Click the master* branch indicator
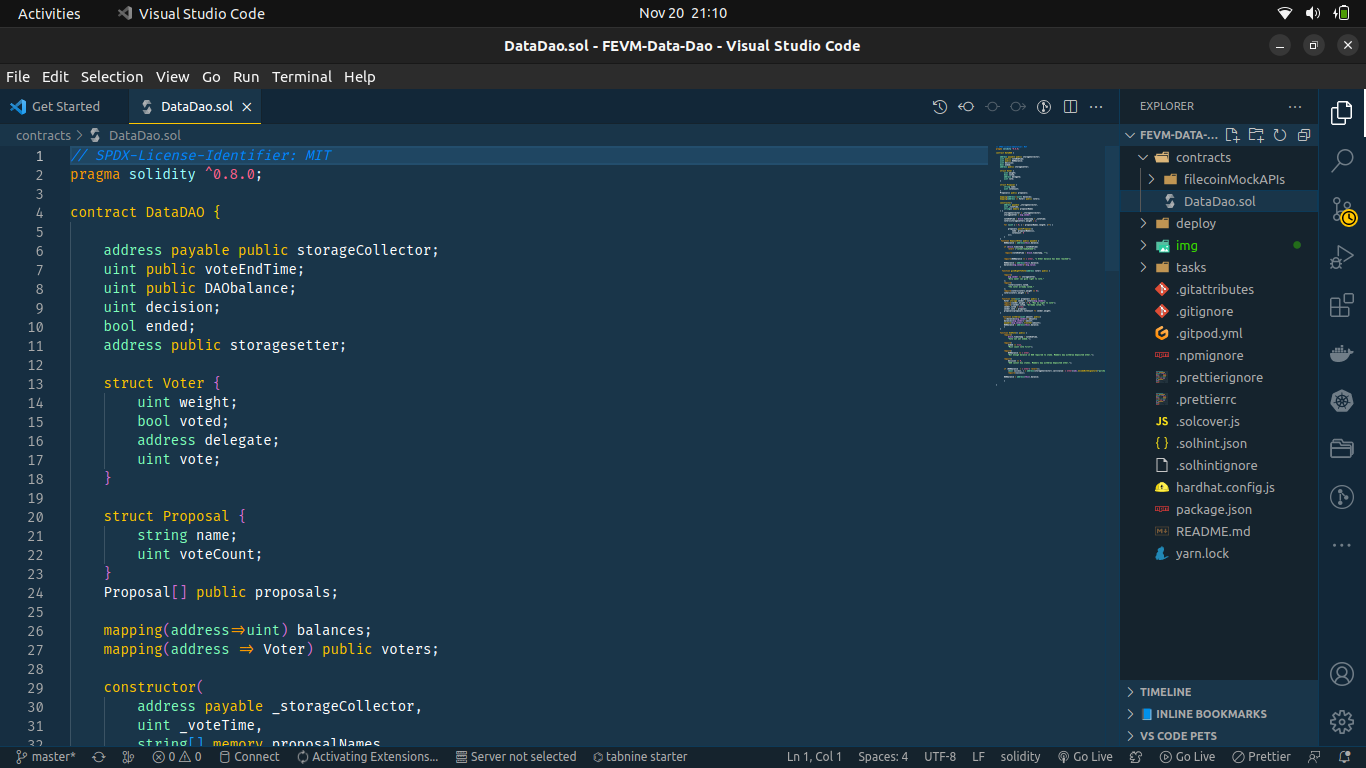Viewport: 1366px width, 768px height. point(46,757)
